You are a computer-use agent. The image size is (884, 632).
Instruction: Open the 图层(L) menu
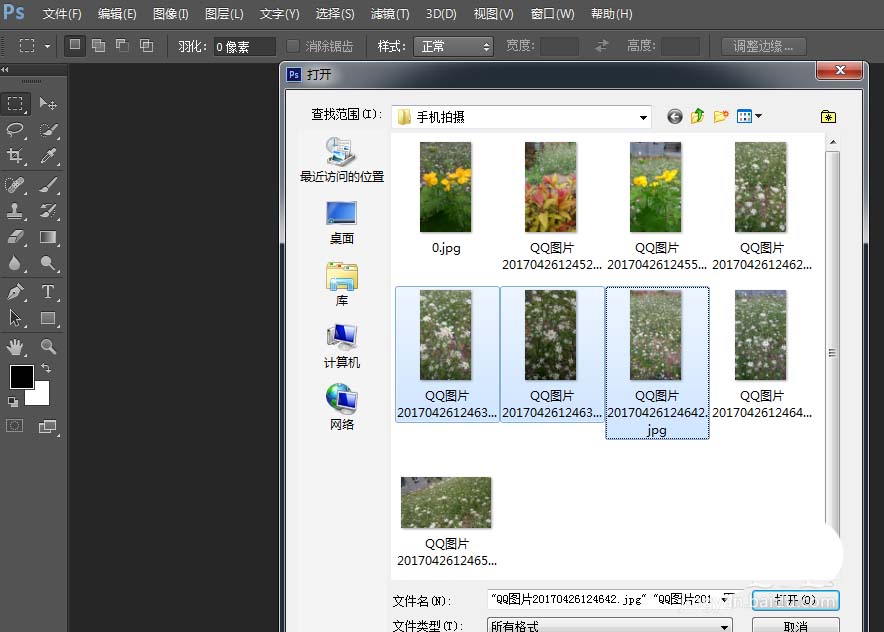[224, 14]
